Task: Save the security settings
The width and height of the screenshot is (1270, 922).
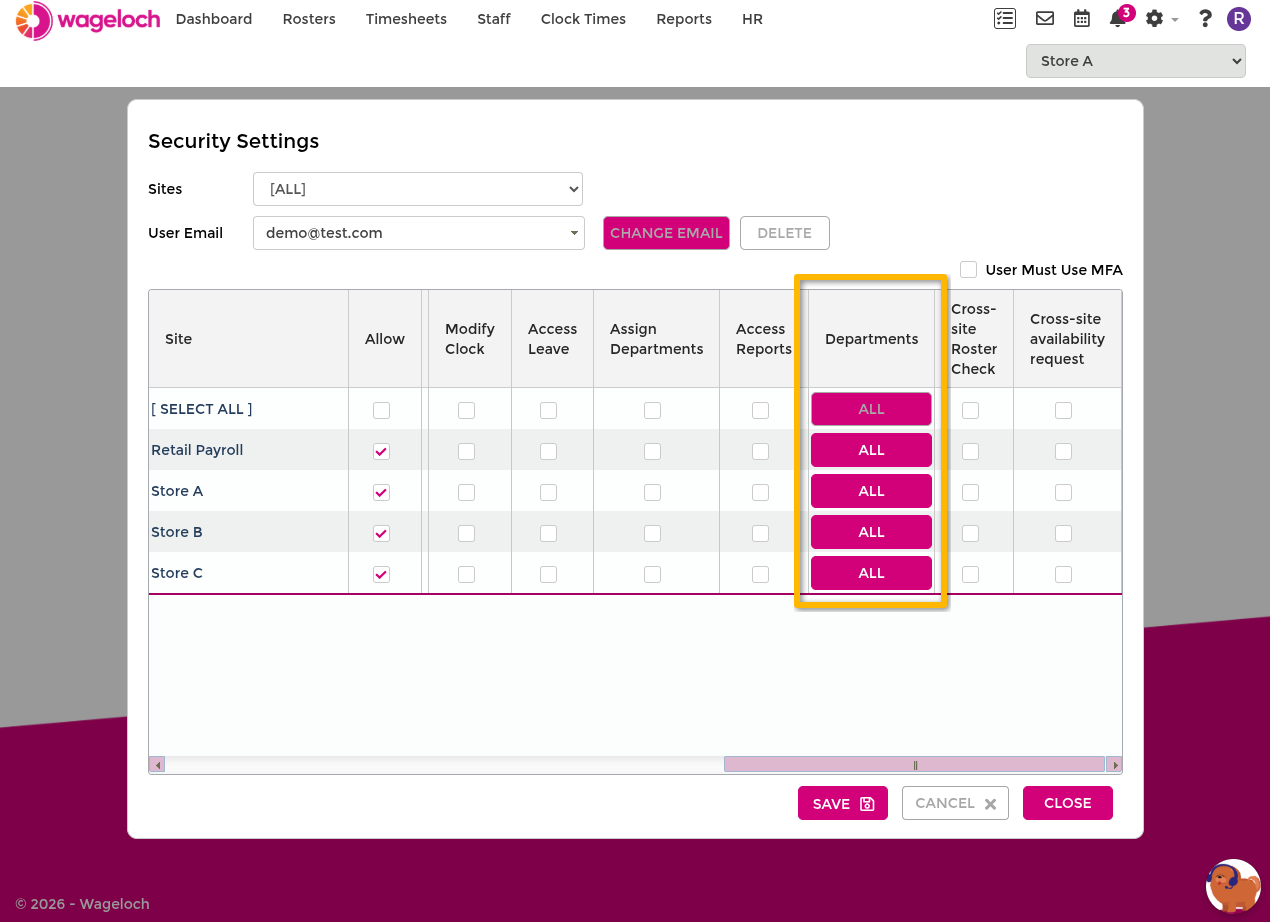Action: [843, 803]
